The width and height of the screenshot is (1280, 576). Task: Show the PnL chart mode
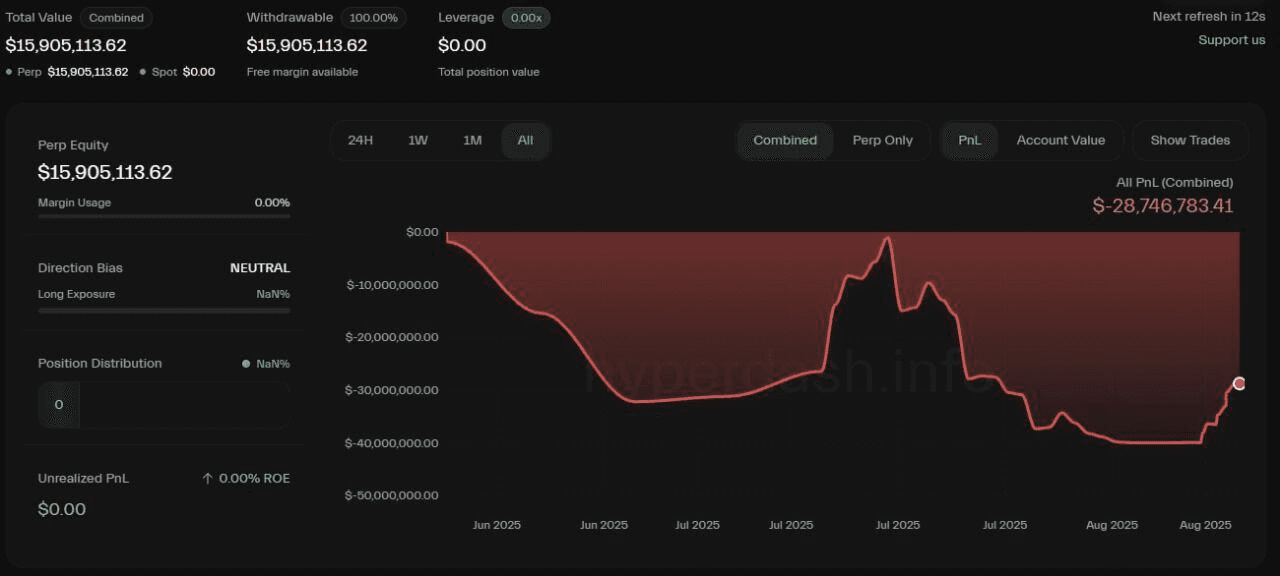click(x=969, y=140)
